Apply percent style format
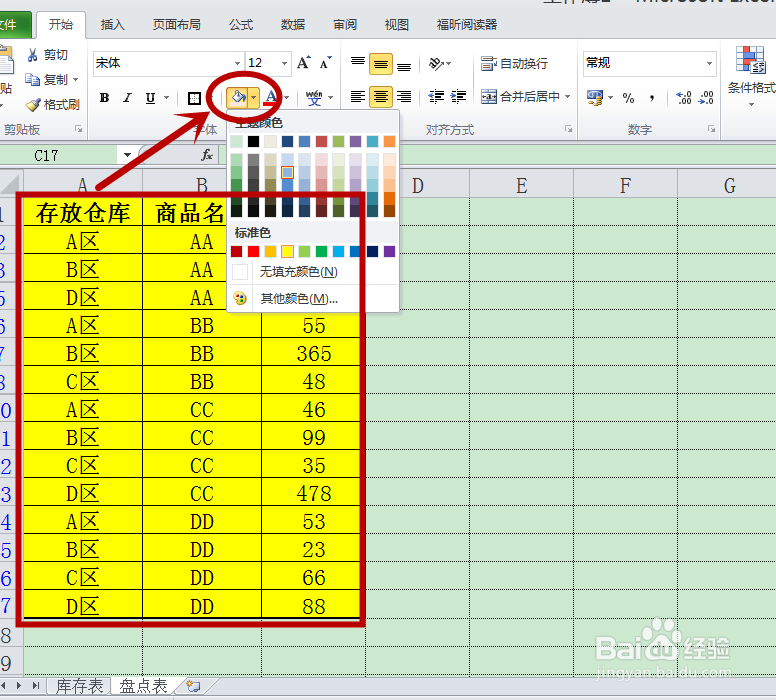Viewport: 776px width, 700px height. 629,98
